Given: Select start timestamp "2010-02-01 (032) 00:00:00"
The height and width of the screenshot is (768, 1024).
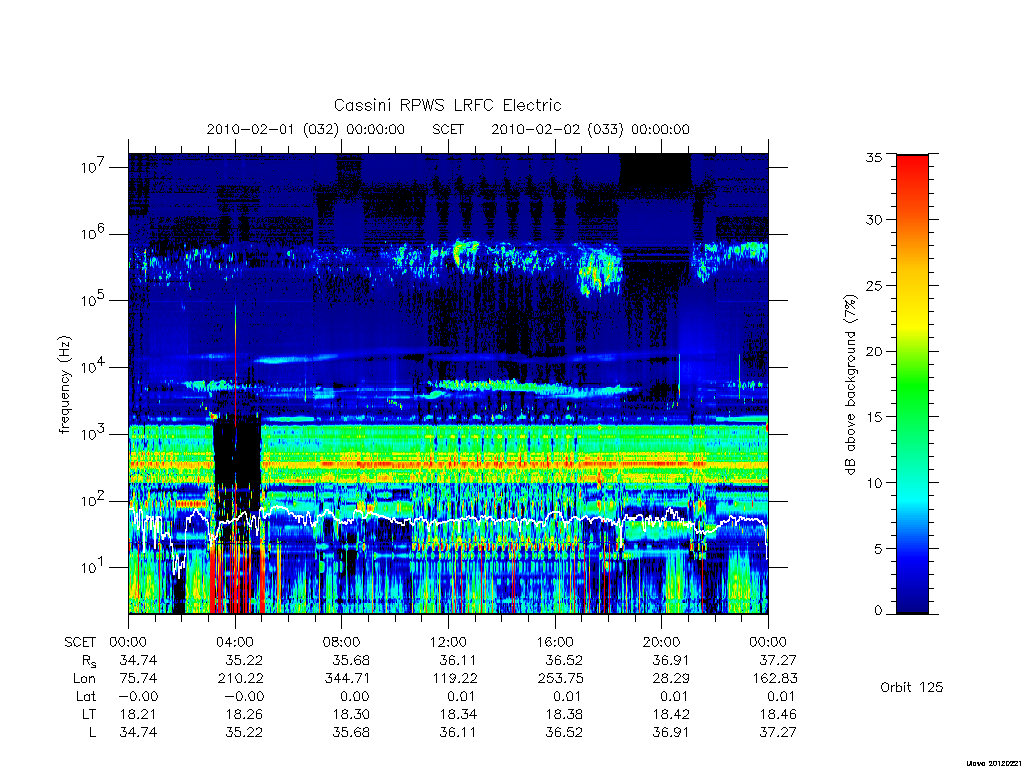Looking at the screenshot, I should click(x=306, y=129).
